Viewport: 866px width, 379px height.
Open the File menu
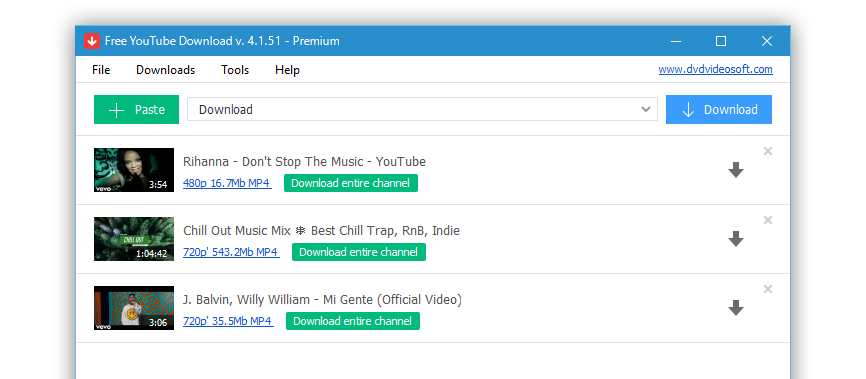[x=101, y=70]
